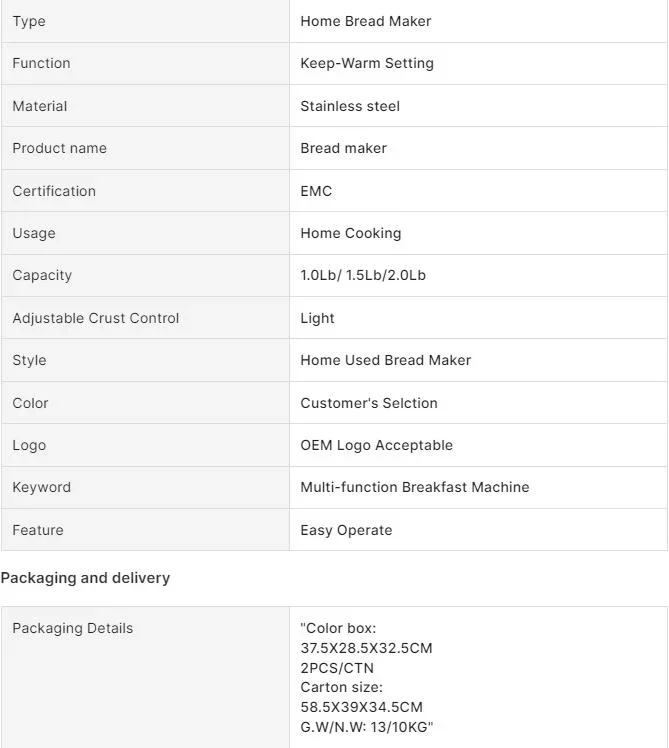The width and height of the screenshot is (669, 748).
Task: Click the "Light" crust control value
Action: [x=317, y=318]
